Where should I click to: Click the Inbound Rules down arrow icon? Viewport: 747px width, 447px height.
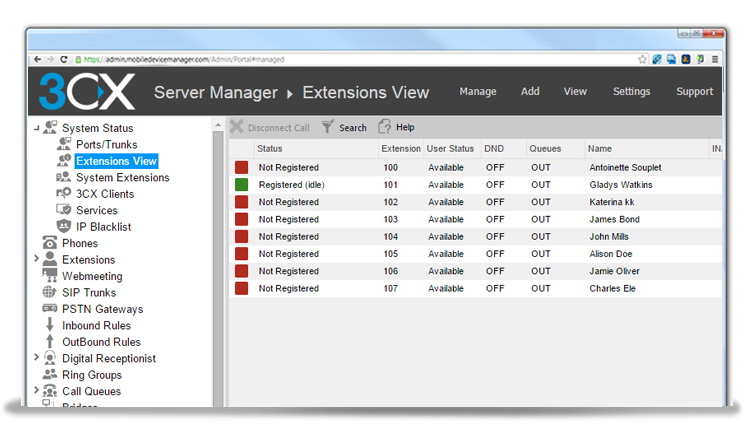click(x=49, y=325)
